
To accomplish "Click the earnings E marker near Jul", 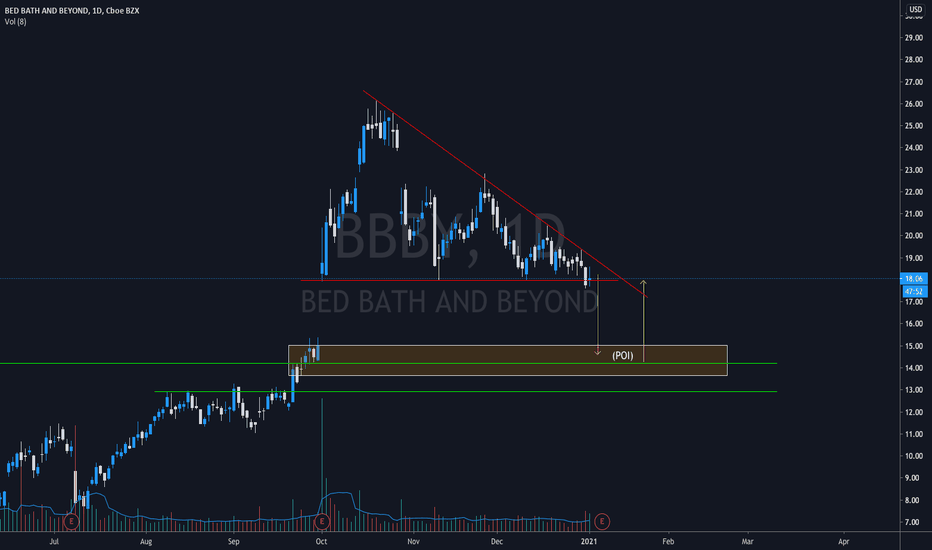I will click(71, 521).
